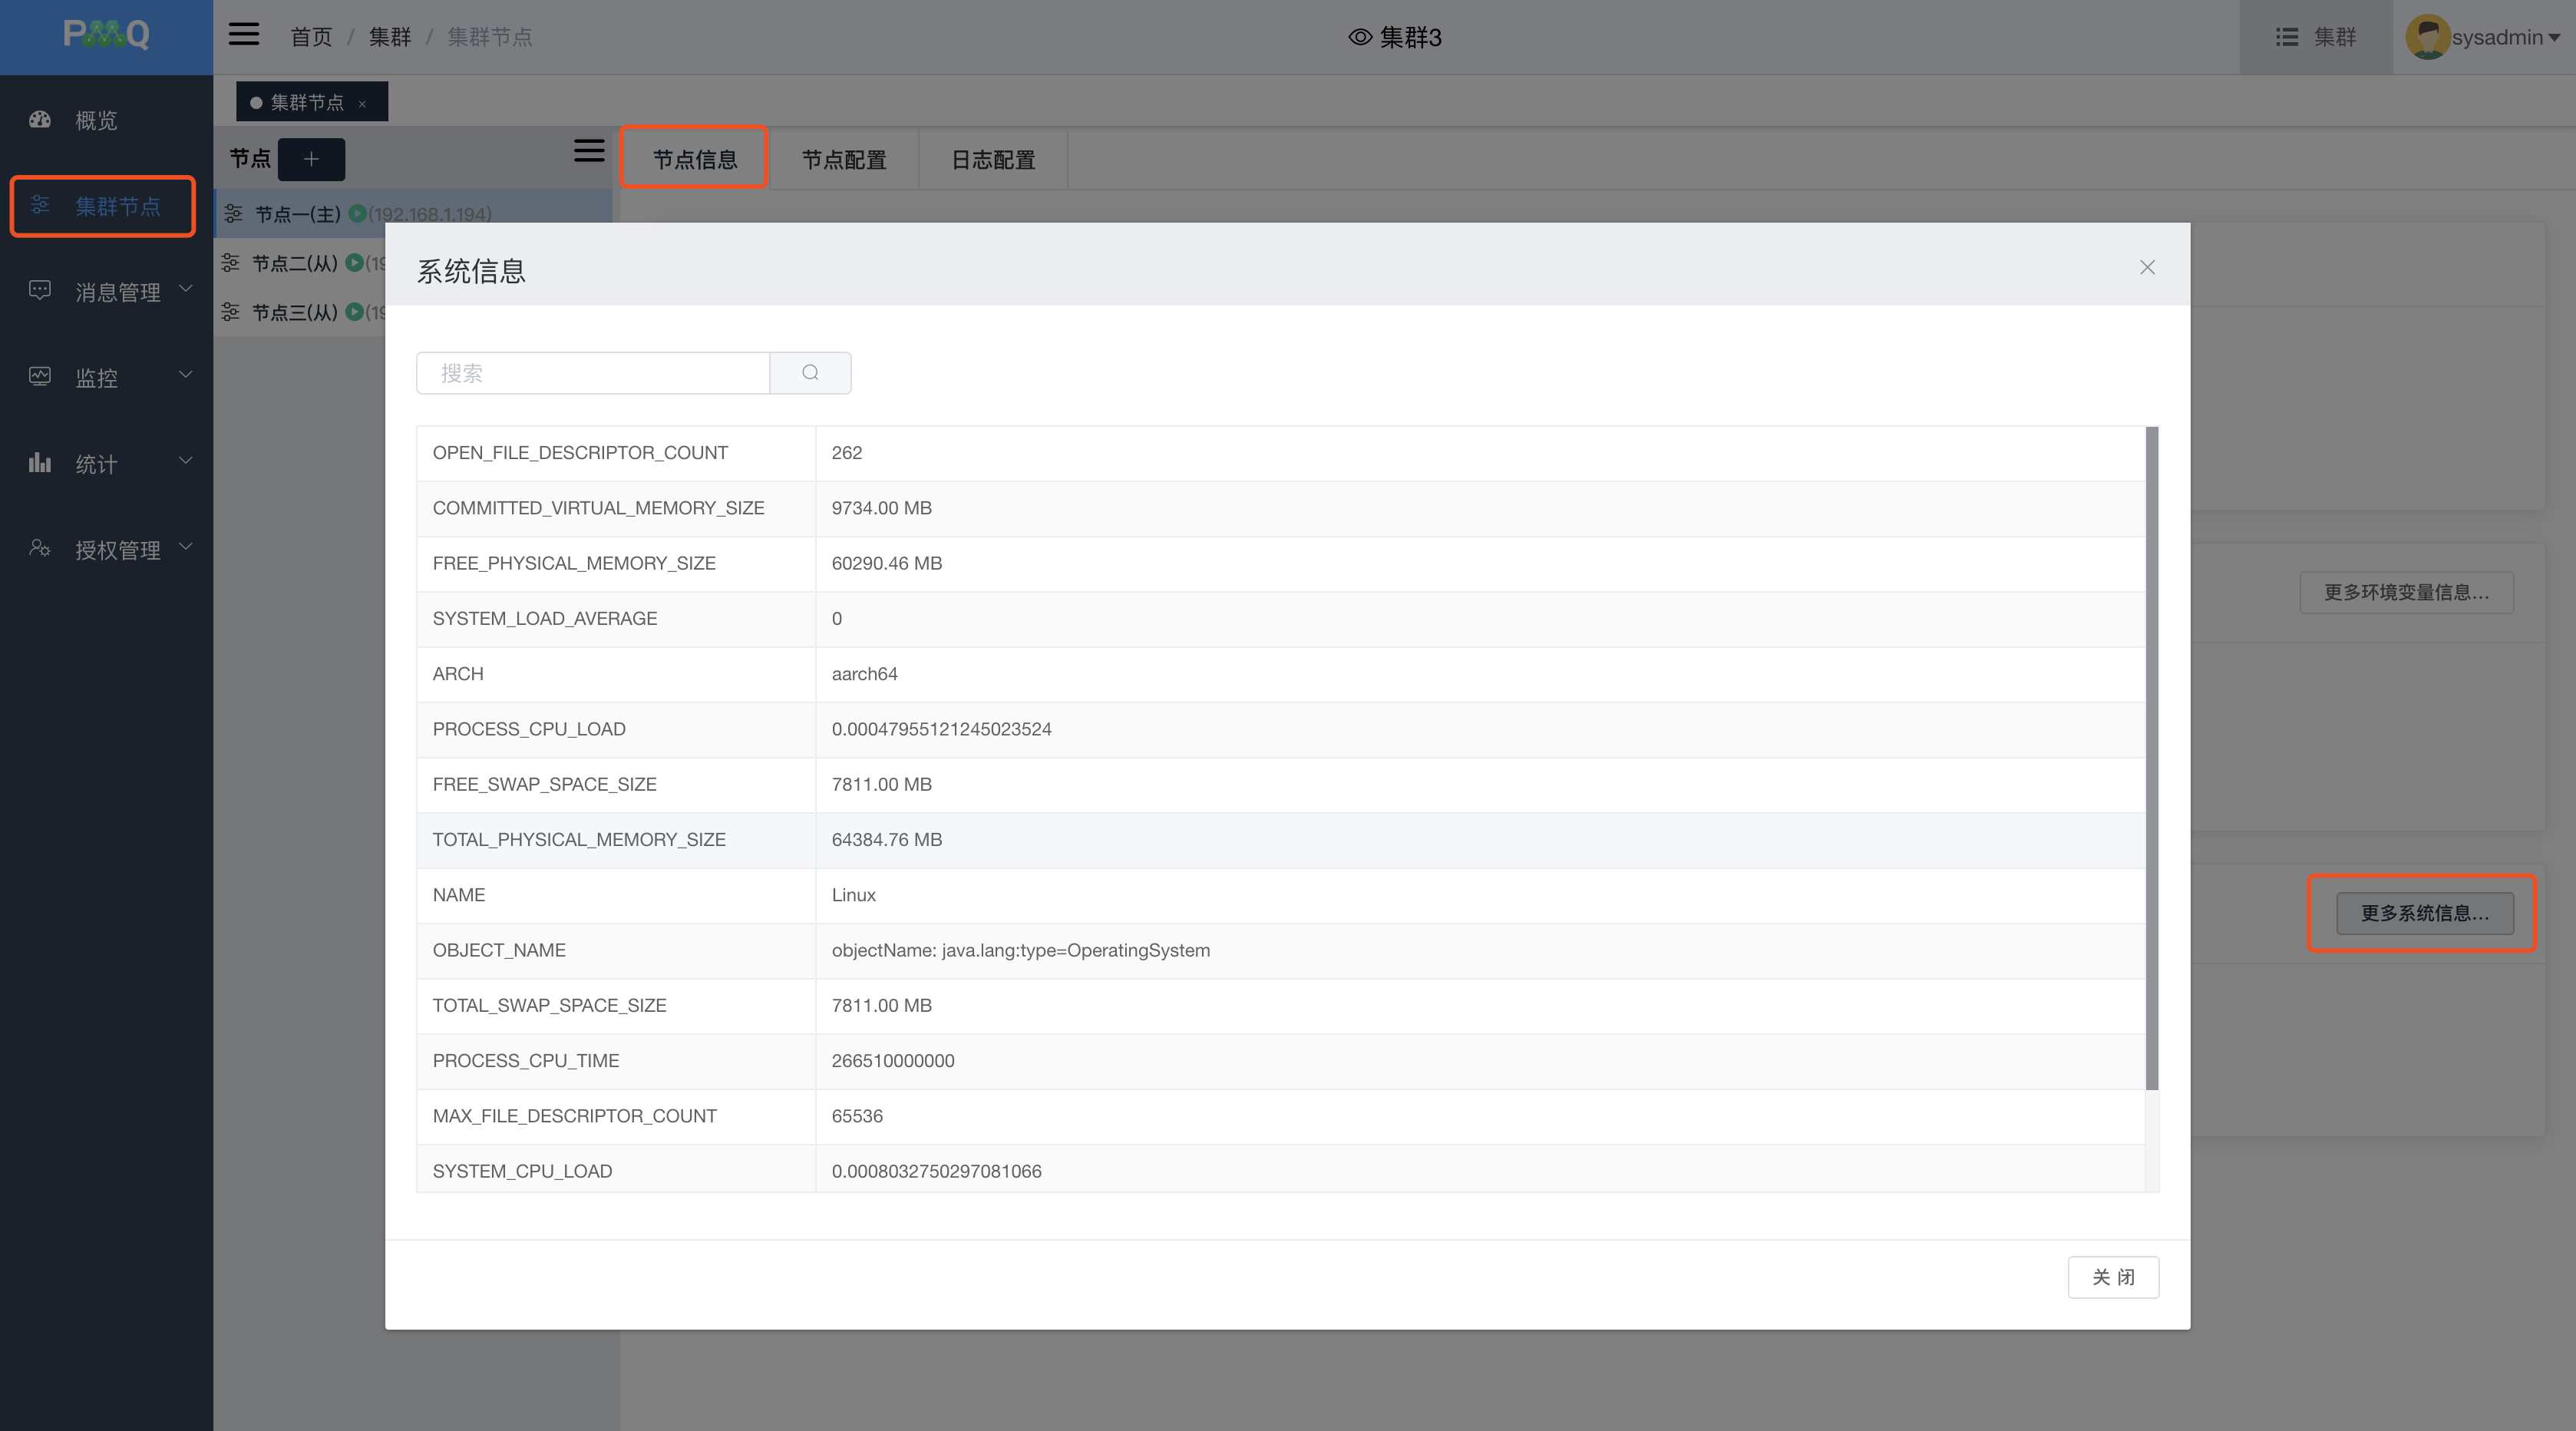Switch to the 日志配置 tab
Image resolution: width=2576 pixels, height=1431 pixels.
coord(993,160)
